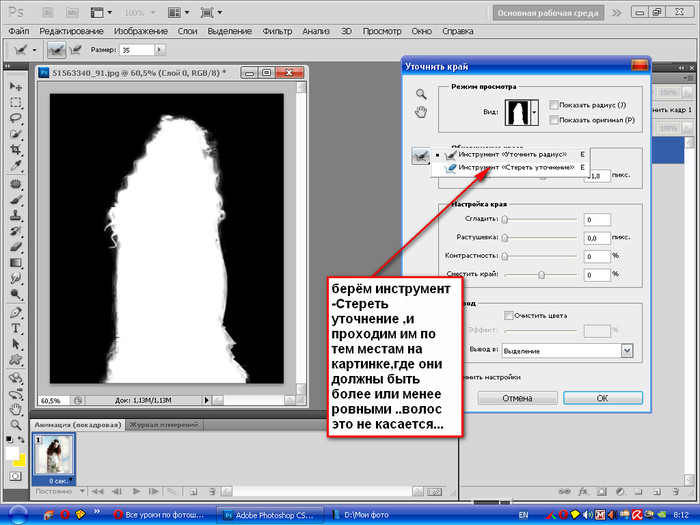
Task: Select the Quick Selection tool
Action: [16, 134]
